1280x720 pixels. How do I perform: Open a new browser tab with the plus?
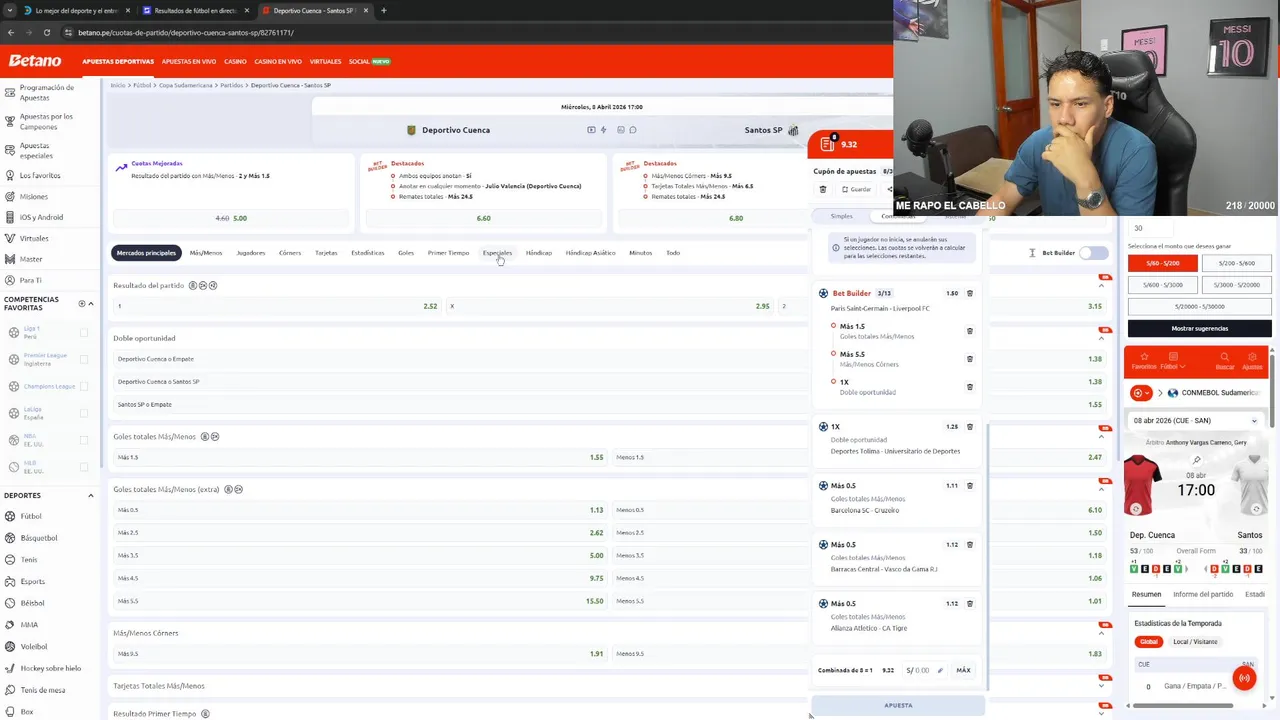pos(384,11)
